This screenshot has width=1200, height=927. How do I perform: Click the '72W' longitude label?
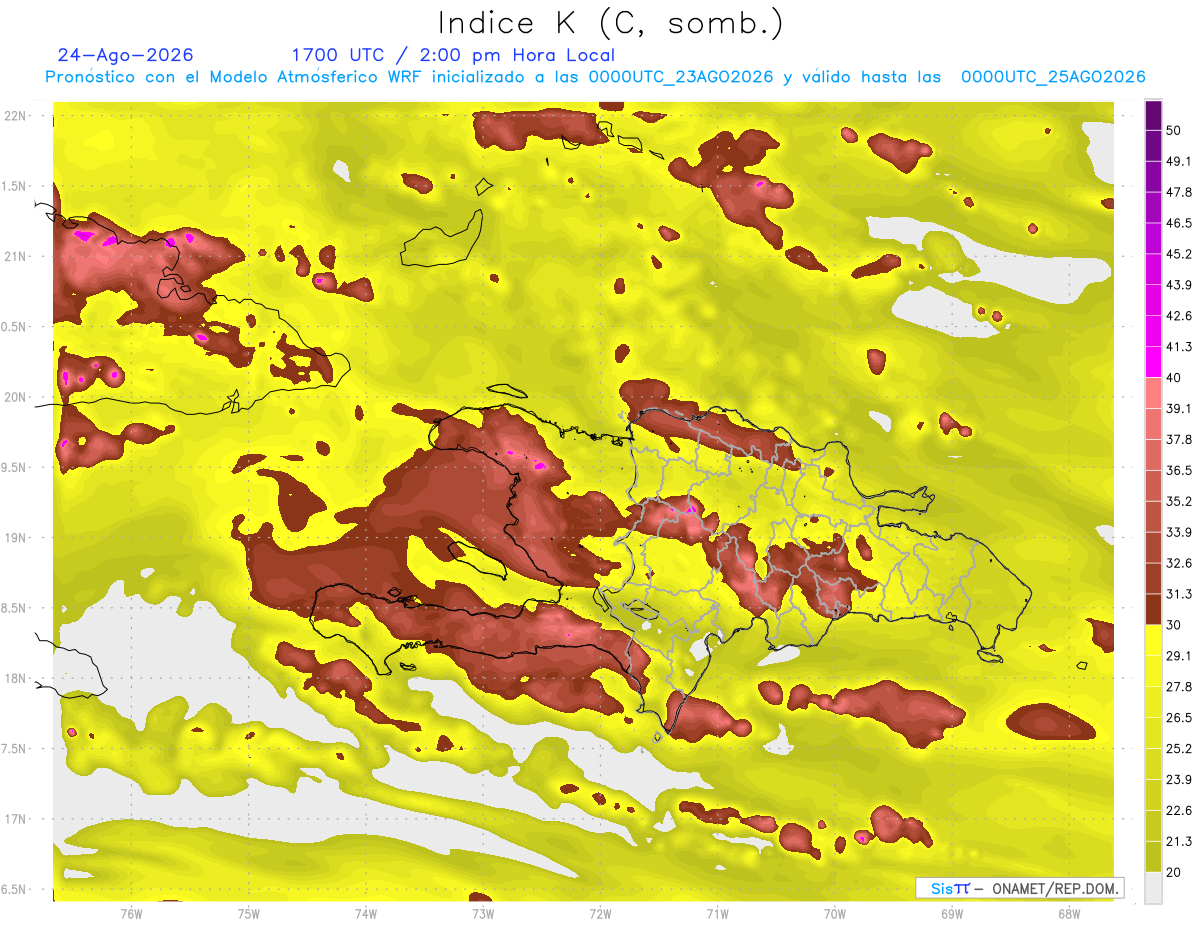point(600,913)
